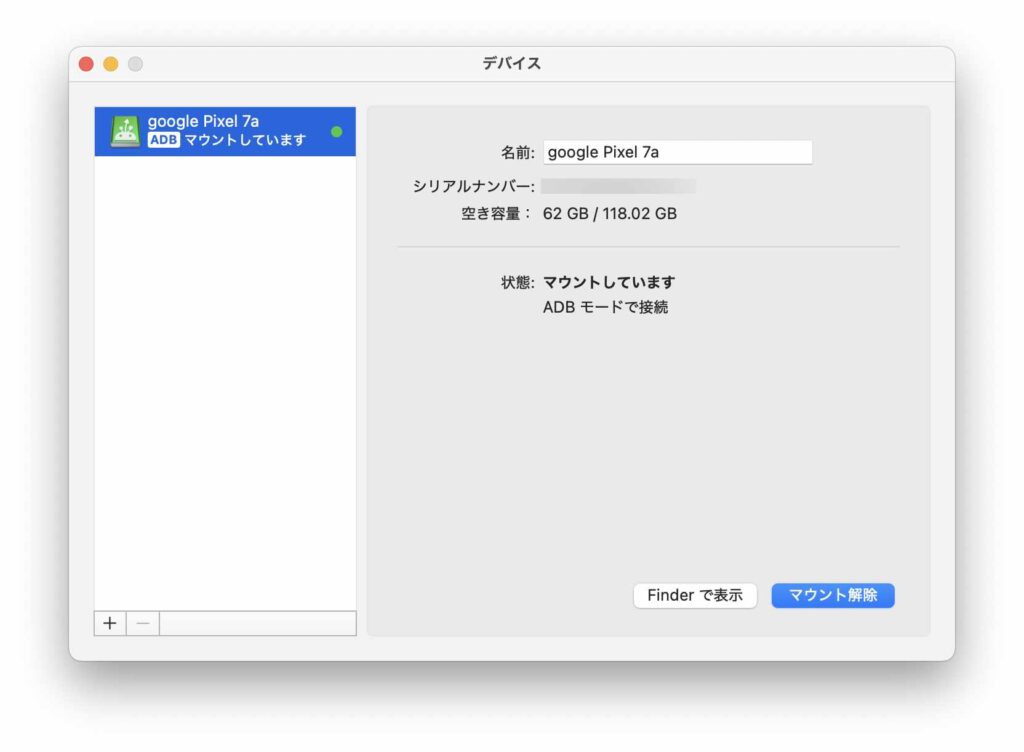Click the 62 GB / 118.02 GB capacity text
Image resolution: width=1024 pixels, height=752 pixels.
[x=609, y=213]
